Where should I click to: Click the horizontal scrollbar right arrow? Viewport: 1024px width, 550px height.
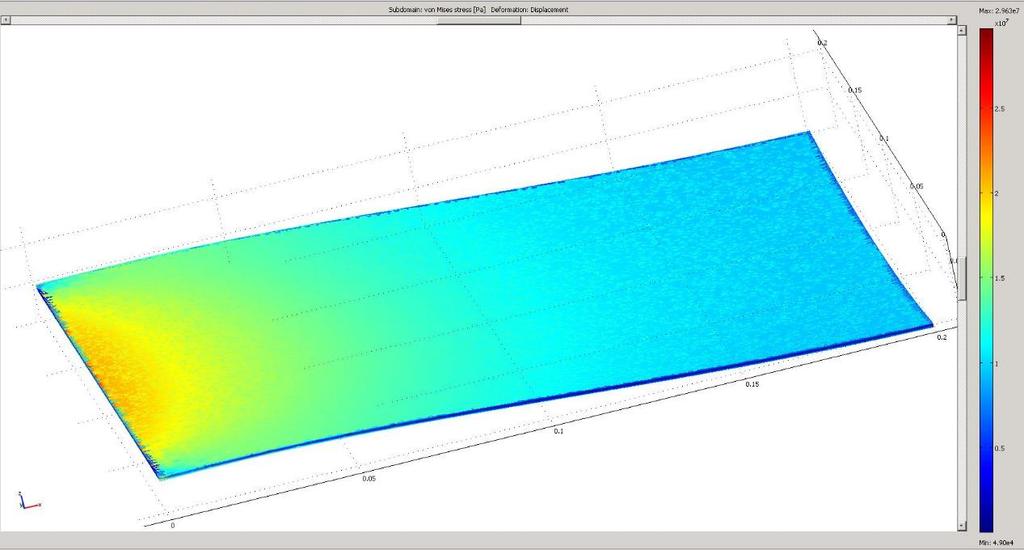click(952, 20)
